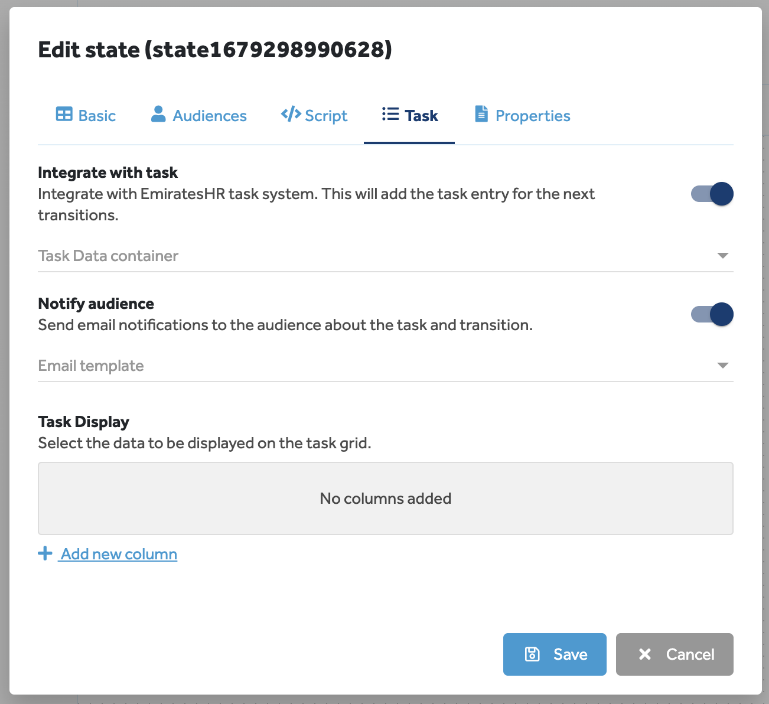The width and height of the screenshot is (769, 704).
Task: Toggle the Integrate with task switch
Action: [x=712, y=194]
